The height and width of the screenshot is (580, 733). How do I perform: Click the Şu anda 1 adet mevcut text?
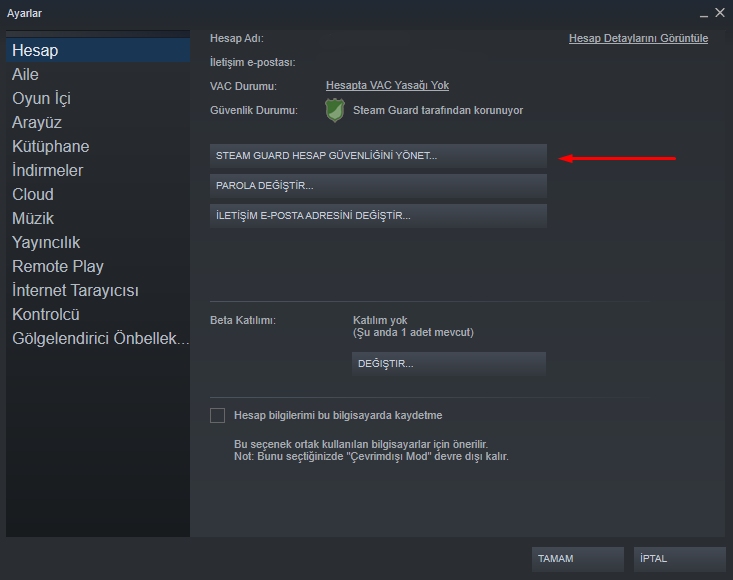[x=413, y=332]
